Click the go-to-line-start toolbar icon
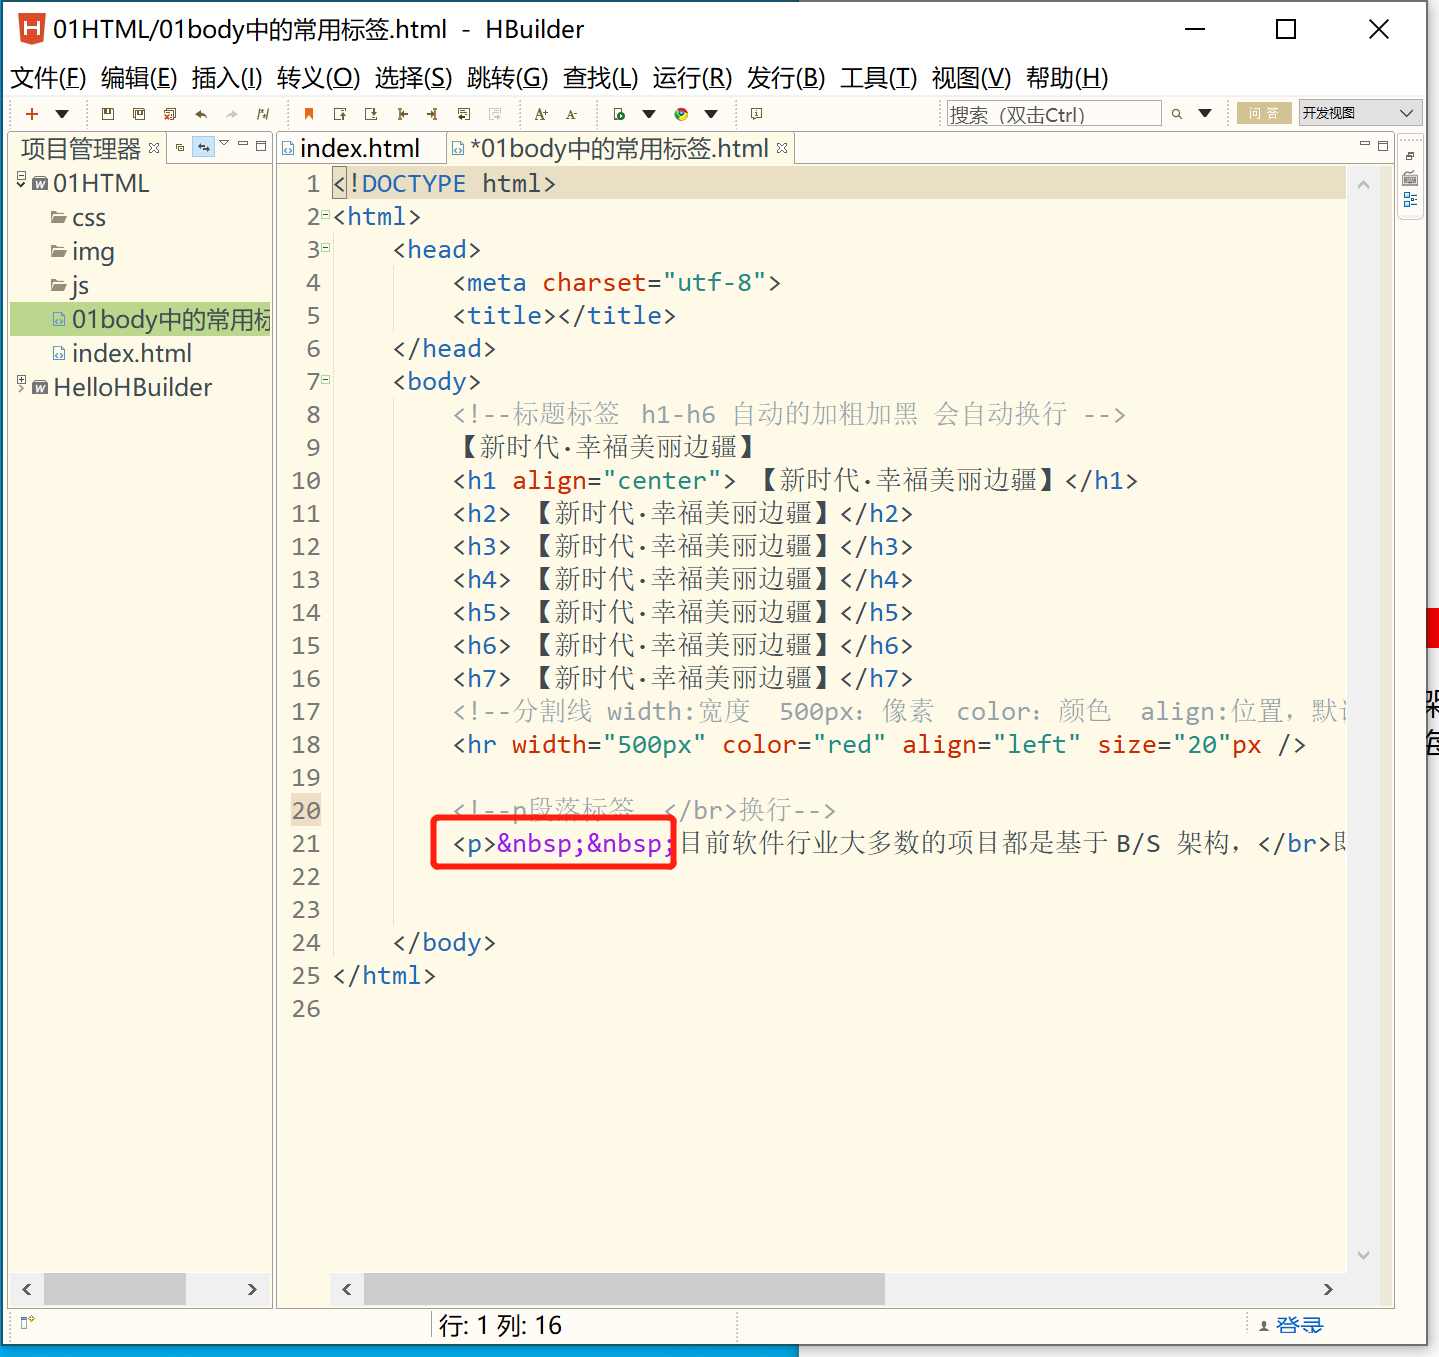Image resolution: width=1439 pixels, height=1357 pixels. 402,114
